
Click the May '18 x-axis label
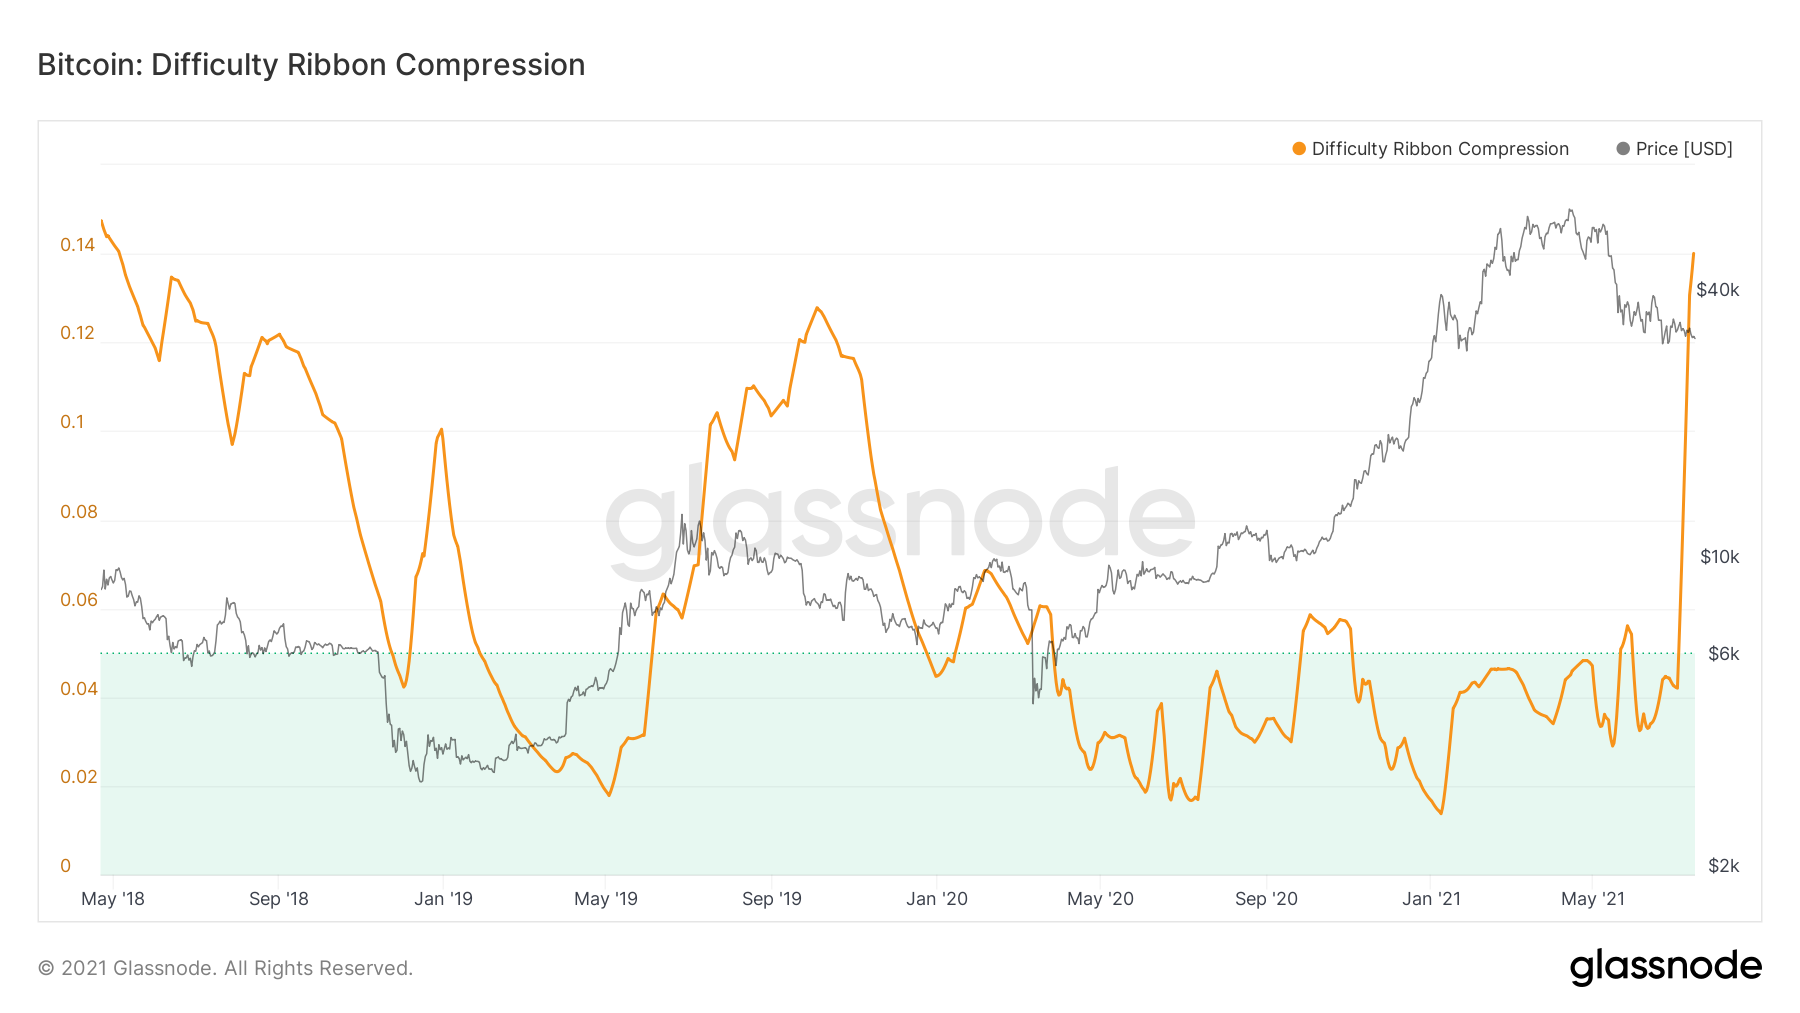(113, 899)
